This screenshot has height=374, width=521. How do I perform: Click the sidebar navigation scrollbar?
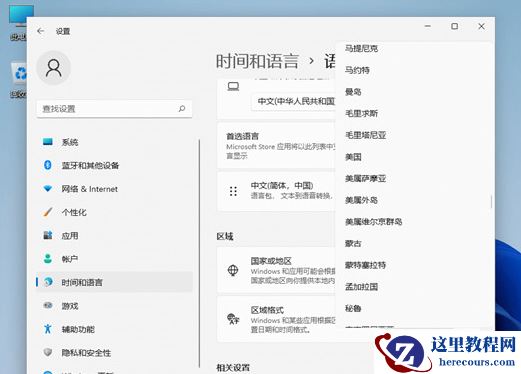[x=199, y=253]
